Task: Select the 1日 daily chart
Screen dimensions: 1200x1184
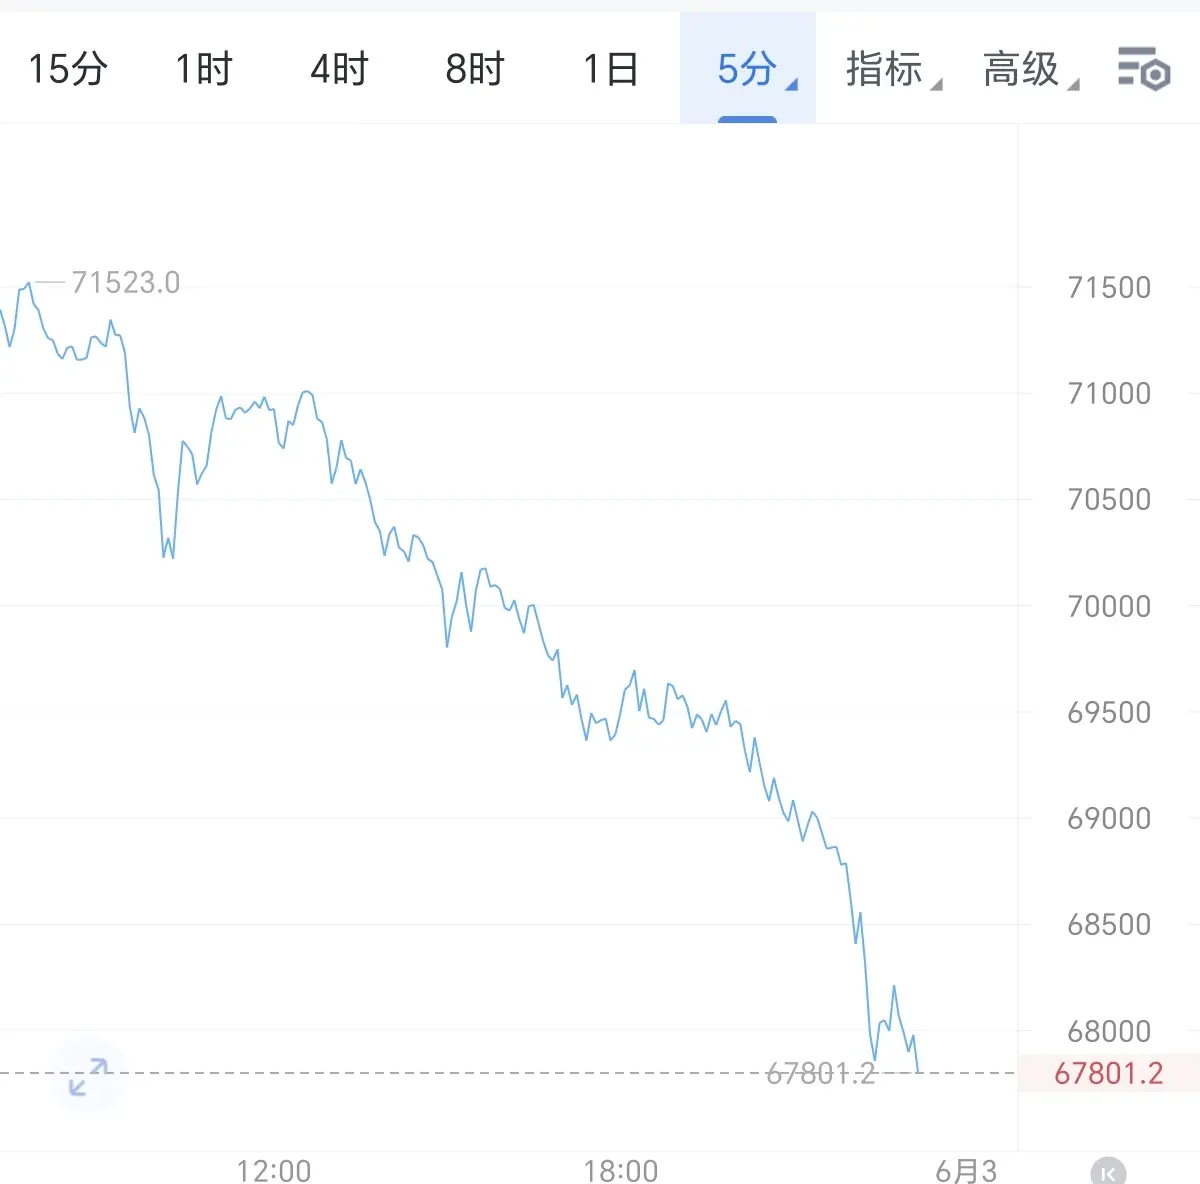Action: coord(610,69)
